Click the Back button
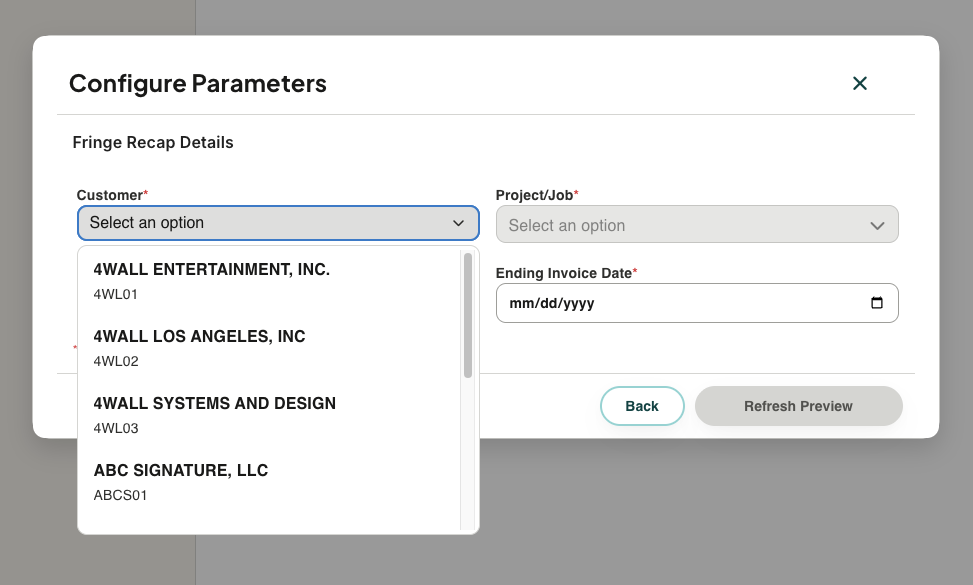973x585 pixels. pos(642,406)
